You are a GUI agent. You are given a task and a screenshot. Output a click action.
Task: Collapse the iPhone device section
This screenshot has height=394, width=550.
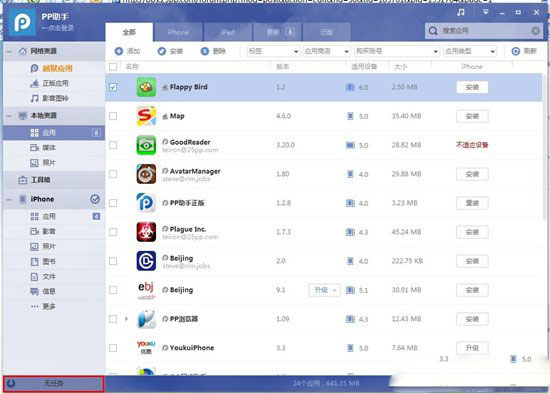pos(9,199)
